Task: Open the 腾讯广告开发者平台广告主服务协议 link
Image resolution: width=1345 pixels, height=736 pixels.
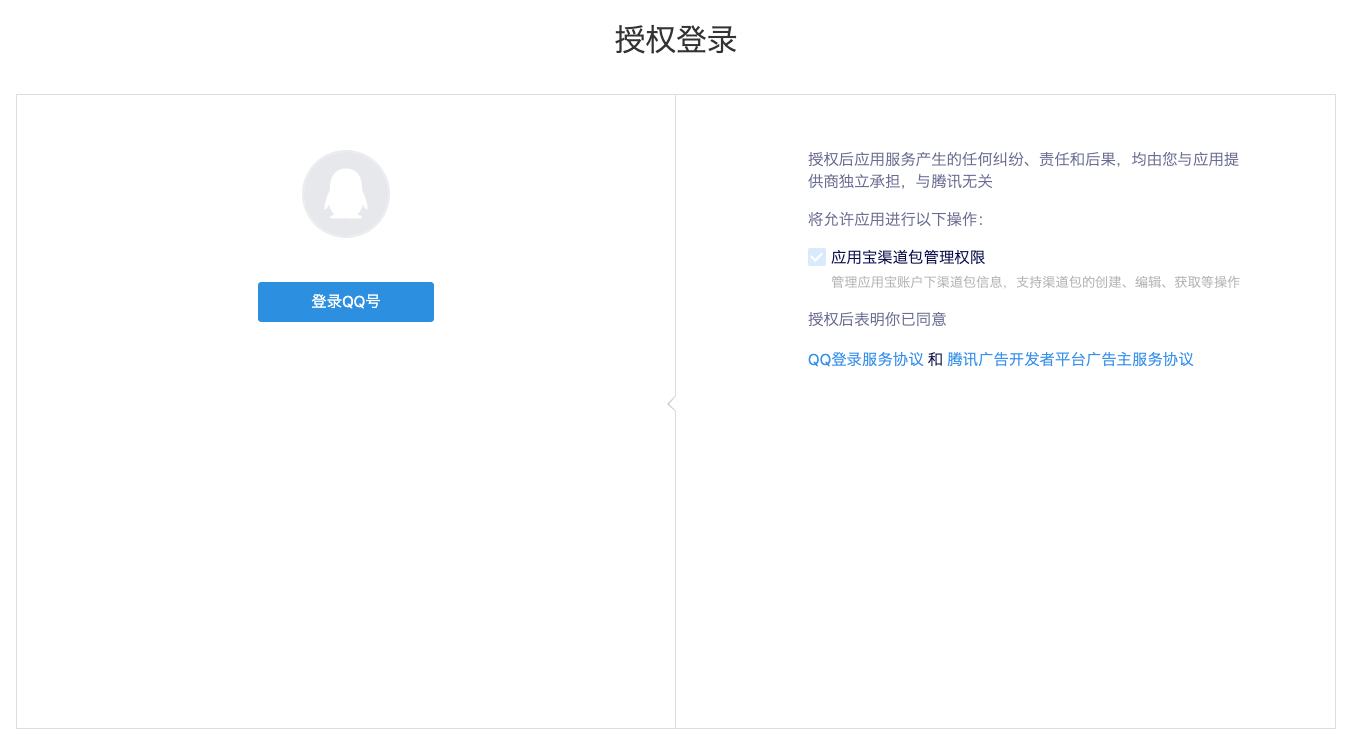Action: pyautogui.click(x=1070, y=359)
